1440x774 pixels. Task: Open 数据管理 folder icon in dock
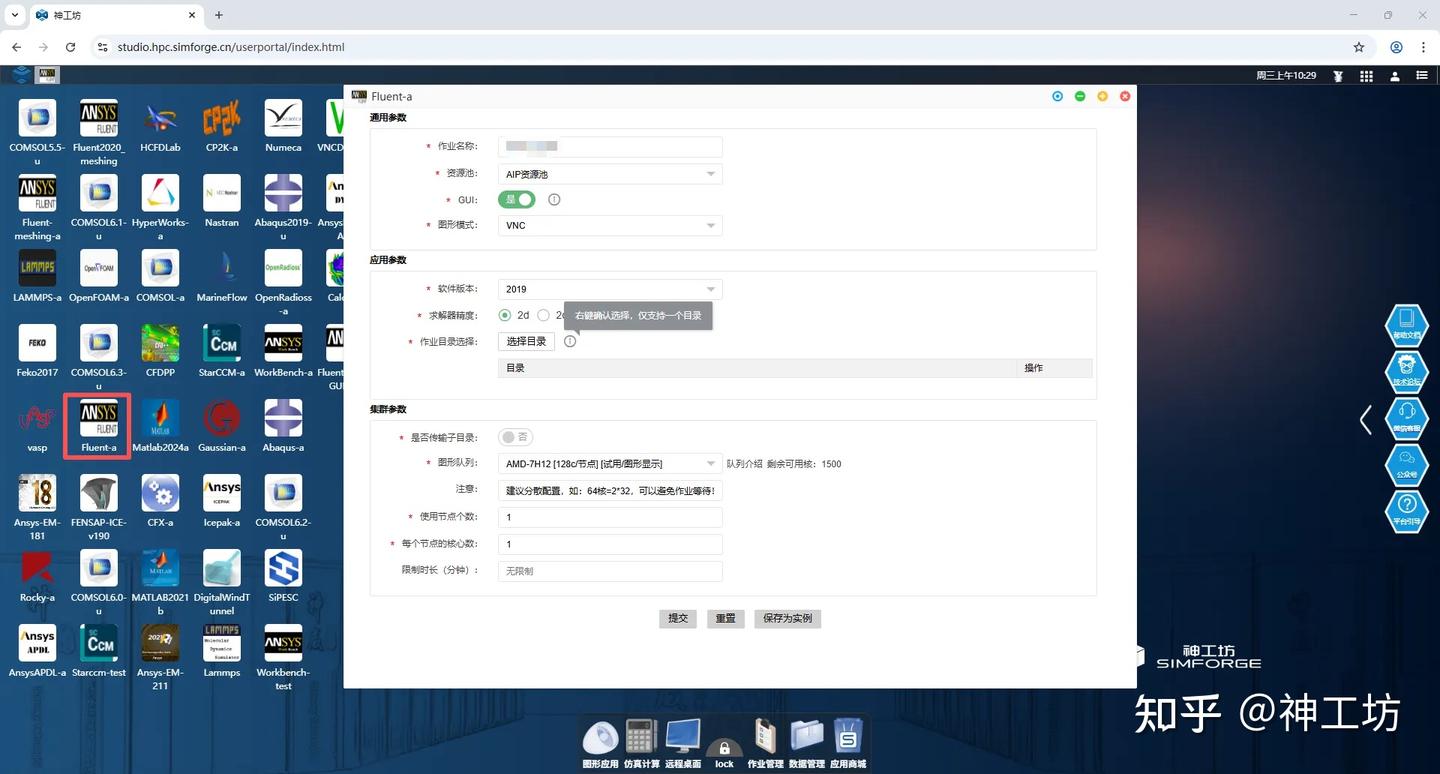(x=807, y=738)
